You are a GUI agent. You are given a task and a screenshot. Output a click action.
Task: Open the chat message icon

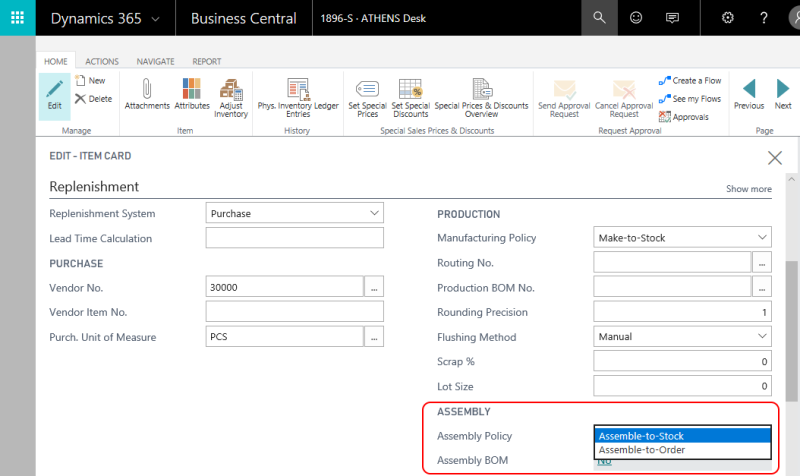[x=672, y=18]
